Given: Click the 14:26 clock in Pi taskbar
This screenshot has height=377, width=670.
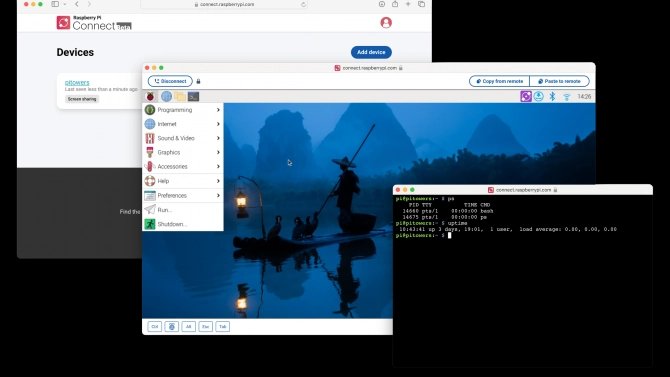Looking at the screenshot, I should [584, 97].
